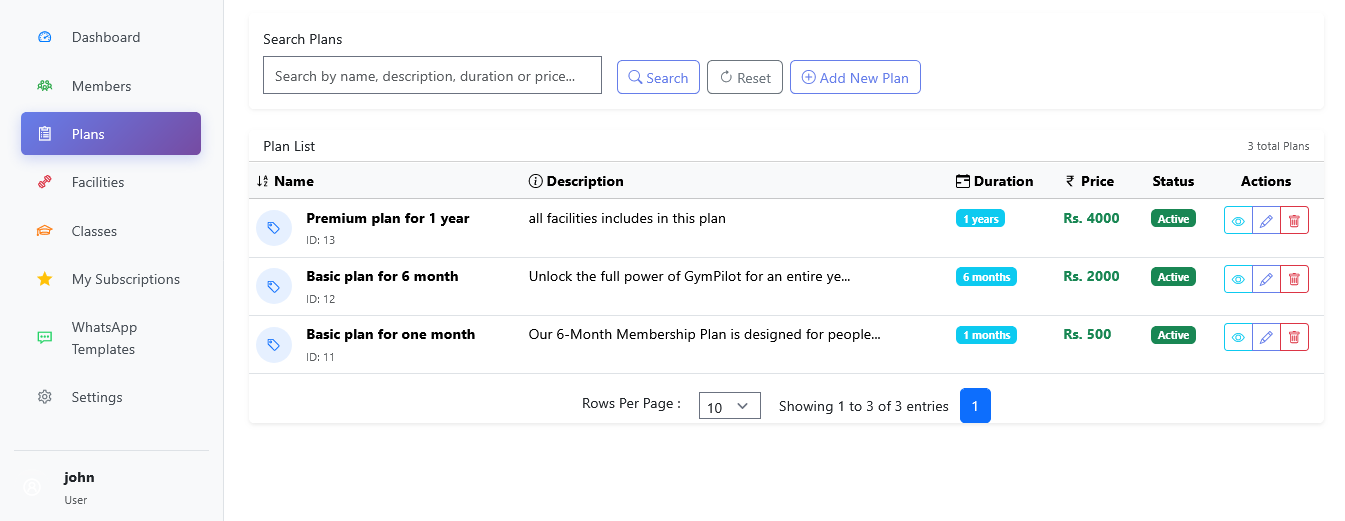Viewport: 1345px width, 521px height.
Task: Click the '1 years' duration badge
Action: point(980,218)
